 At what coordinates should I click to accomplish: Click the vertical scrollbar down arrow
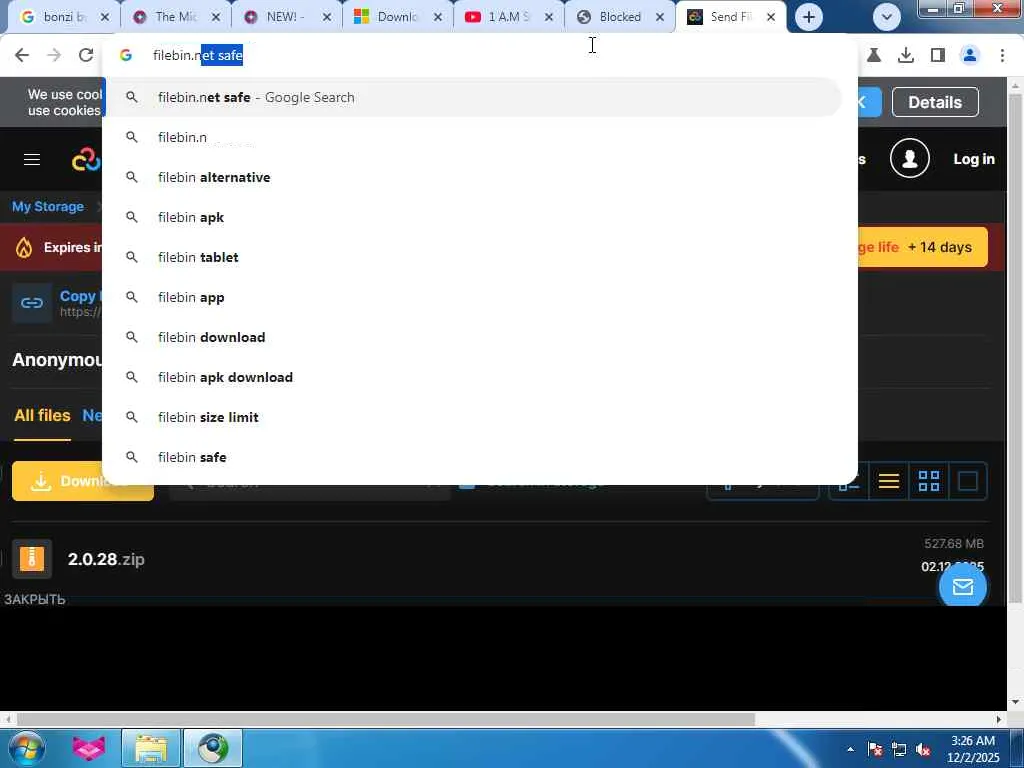(1016, 702)
